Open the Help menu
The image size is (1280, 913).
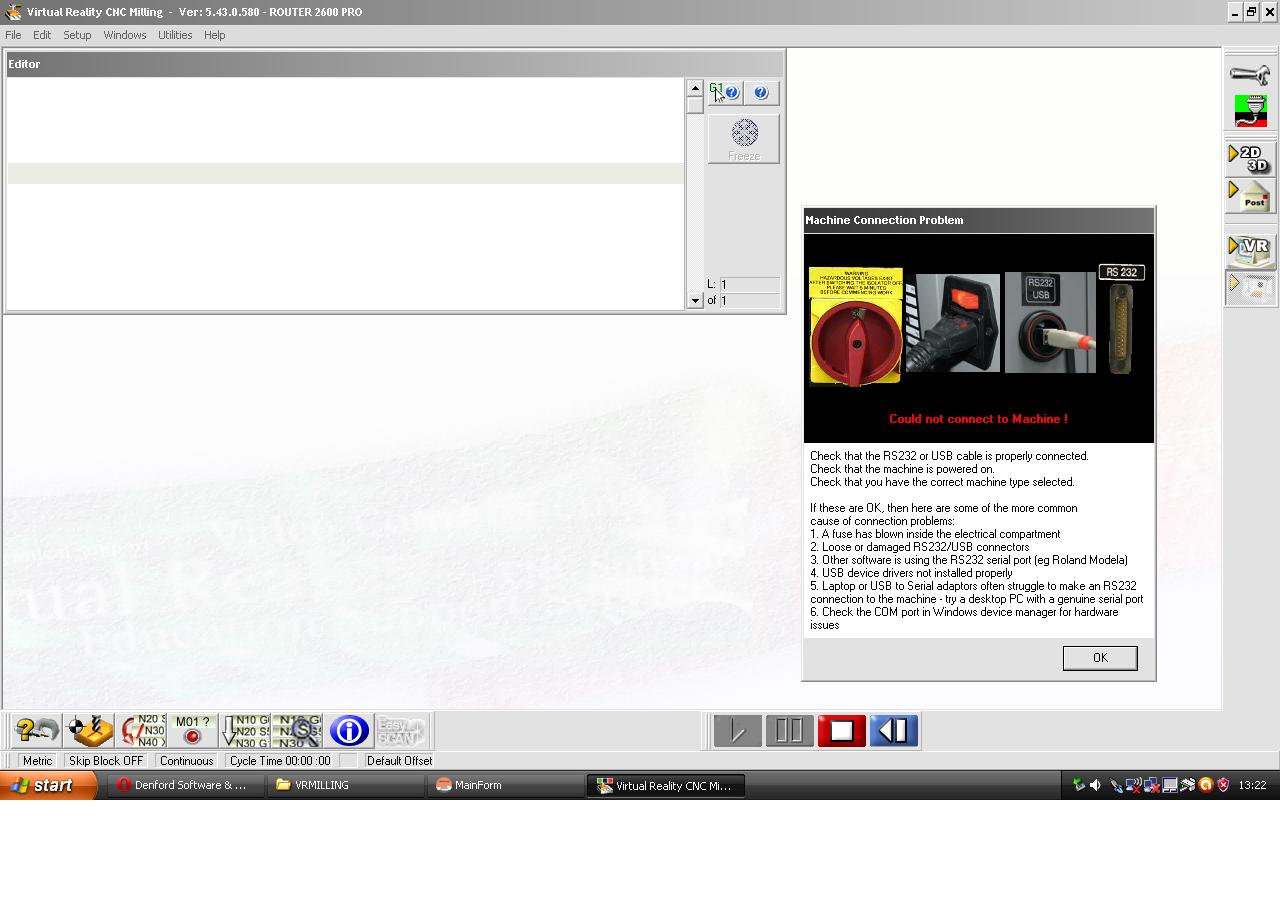(215, 35)
